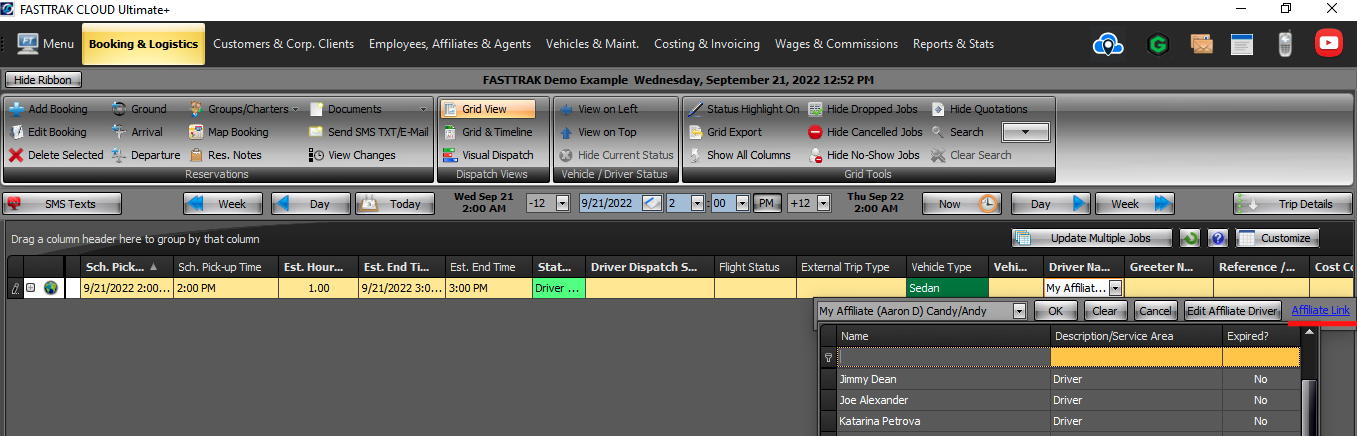Jump to Today

coord(395,204)
